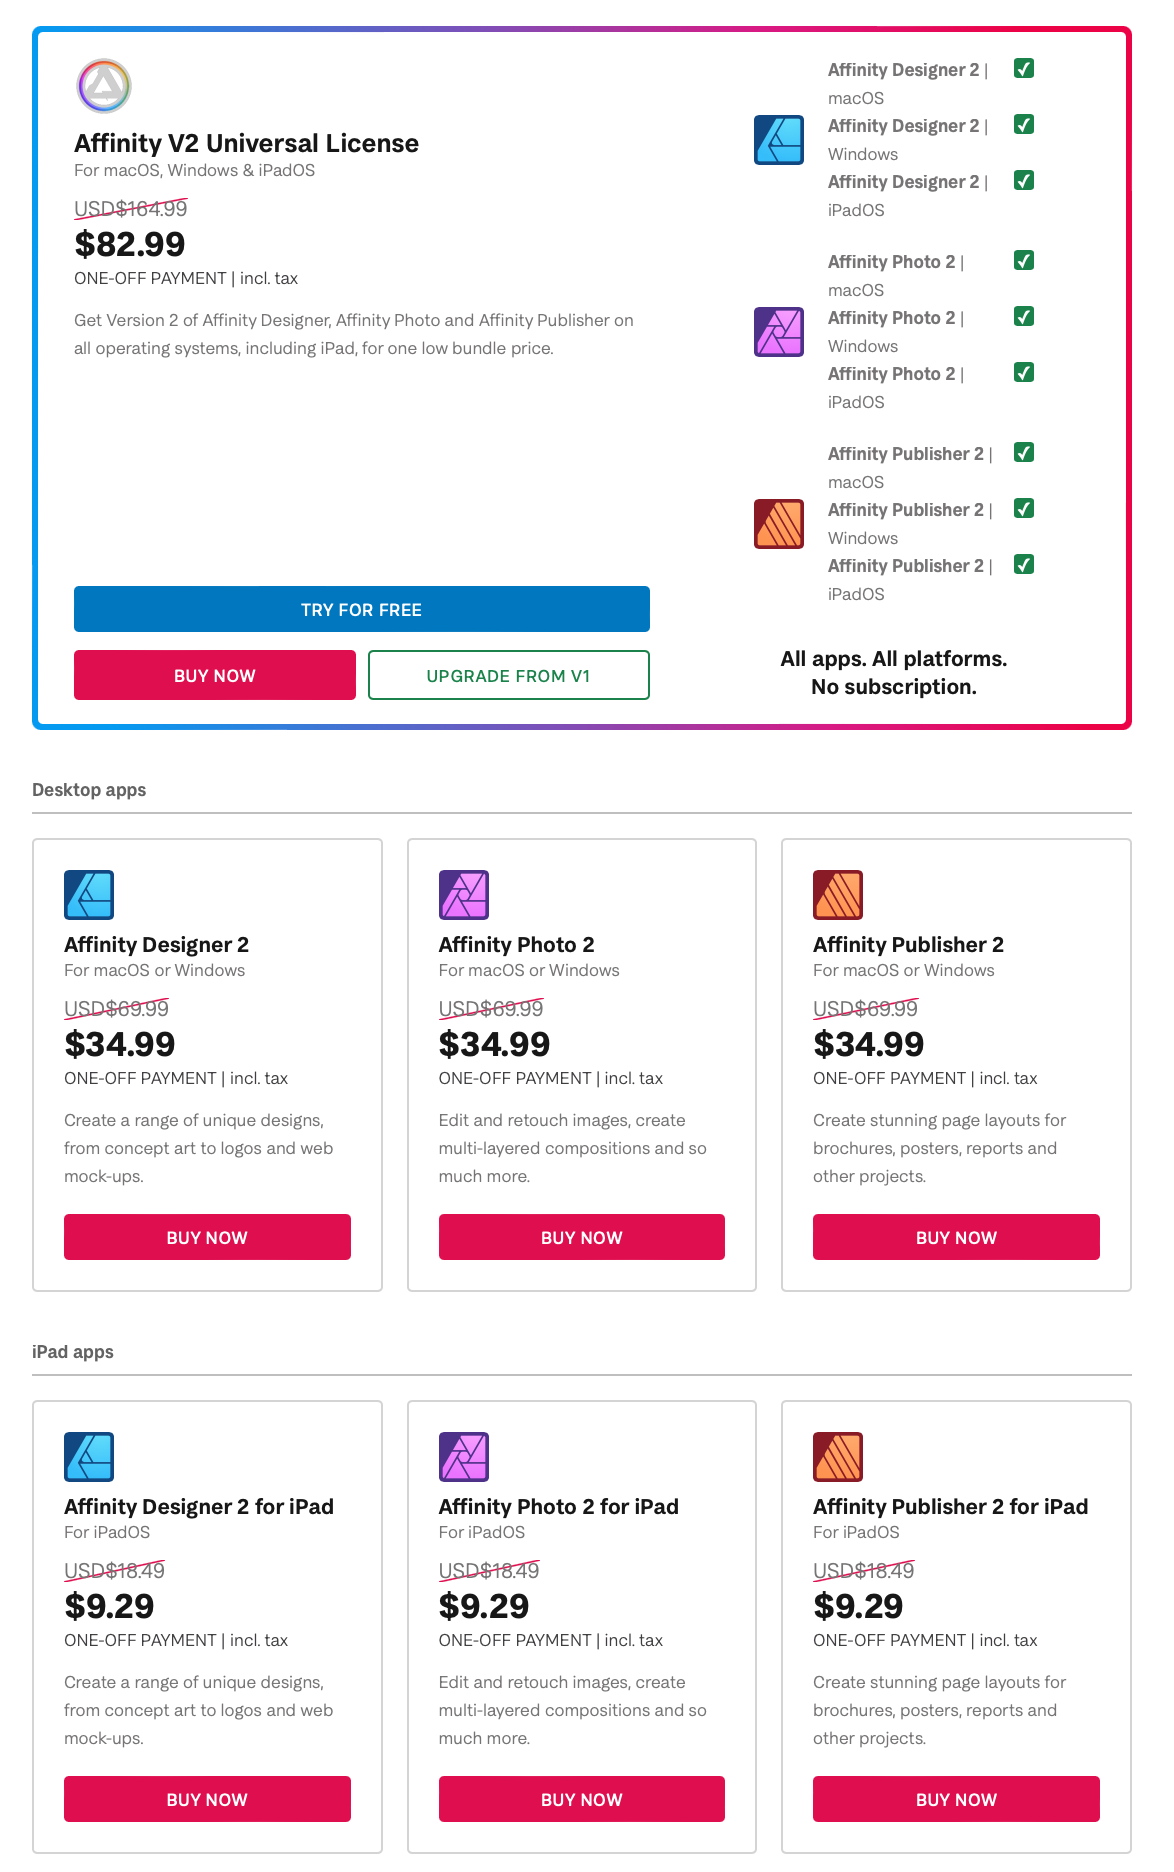Select the Affinity Photo 2 bundle app icon
This screenshot has width=1174, height=1872.
click(778, 331)
